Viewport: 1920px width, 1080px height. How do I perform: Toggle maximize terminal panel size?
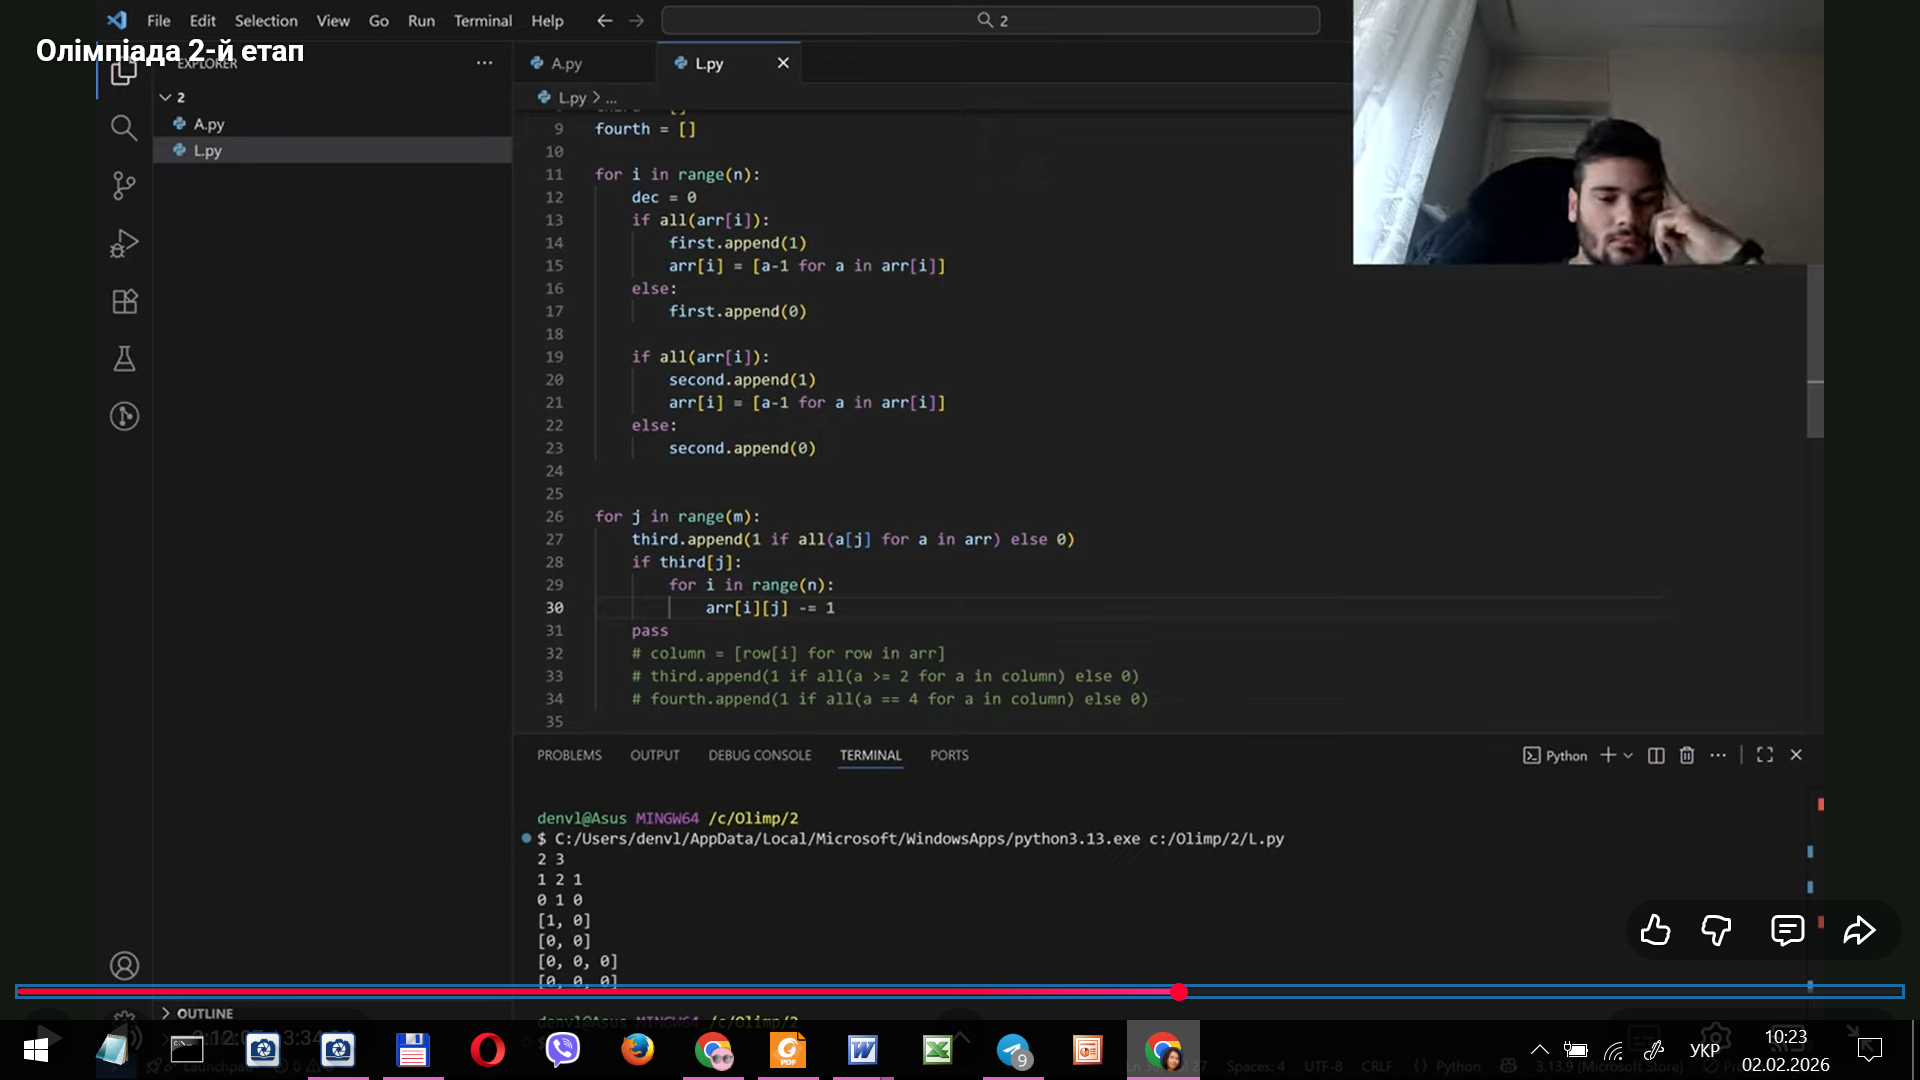[x=1765, y=755]
